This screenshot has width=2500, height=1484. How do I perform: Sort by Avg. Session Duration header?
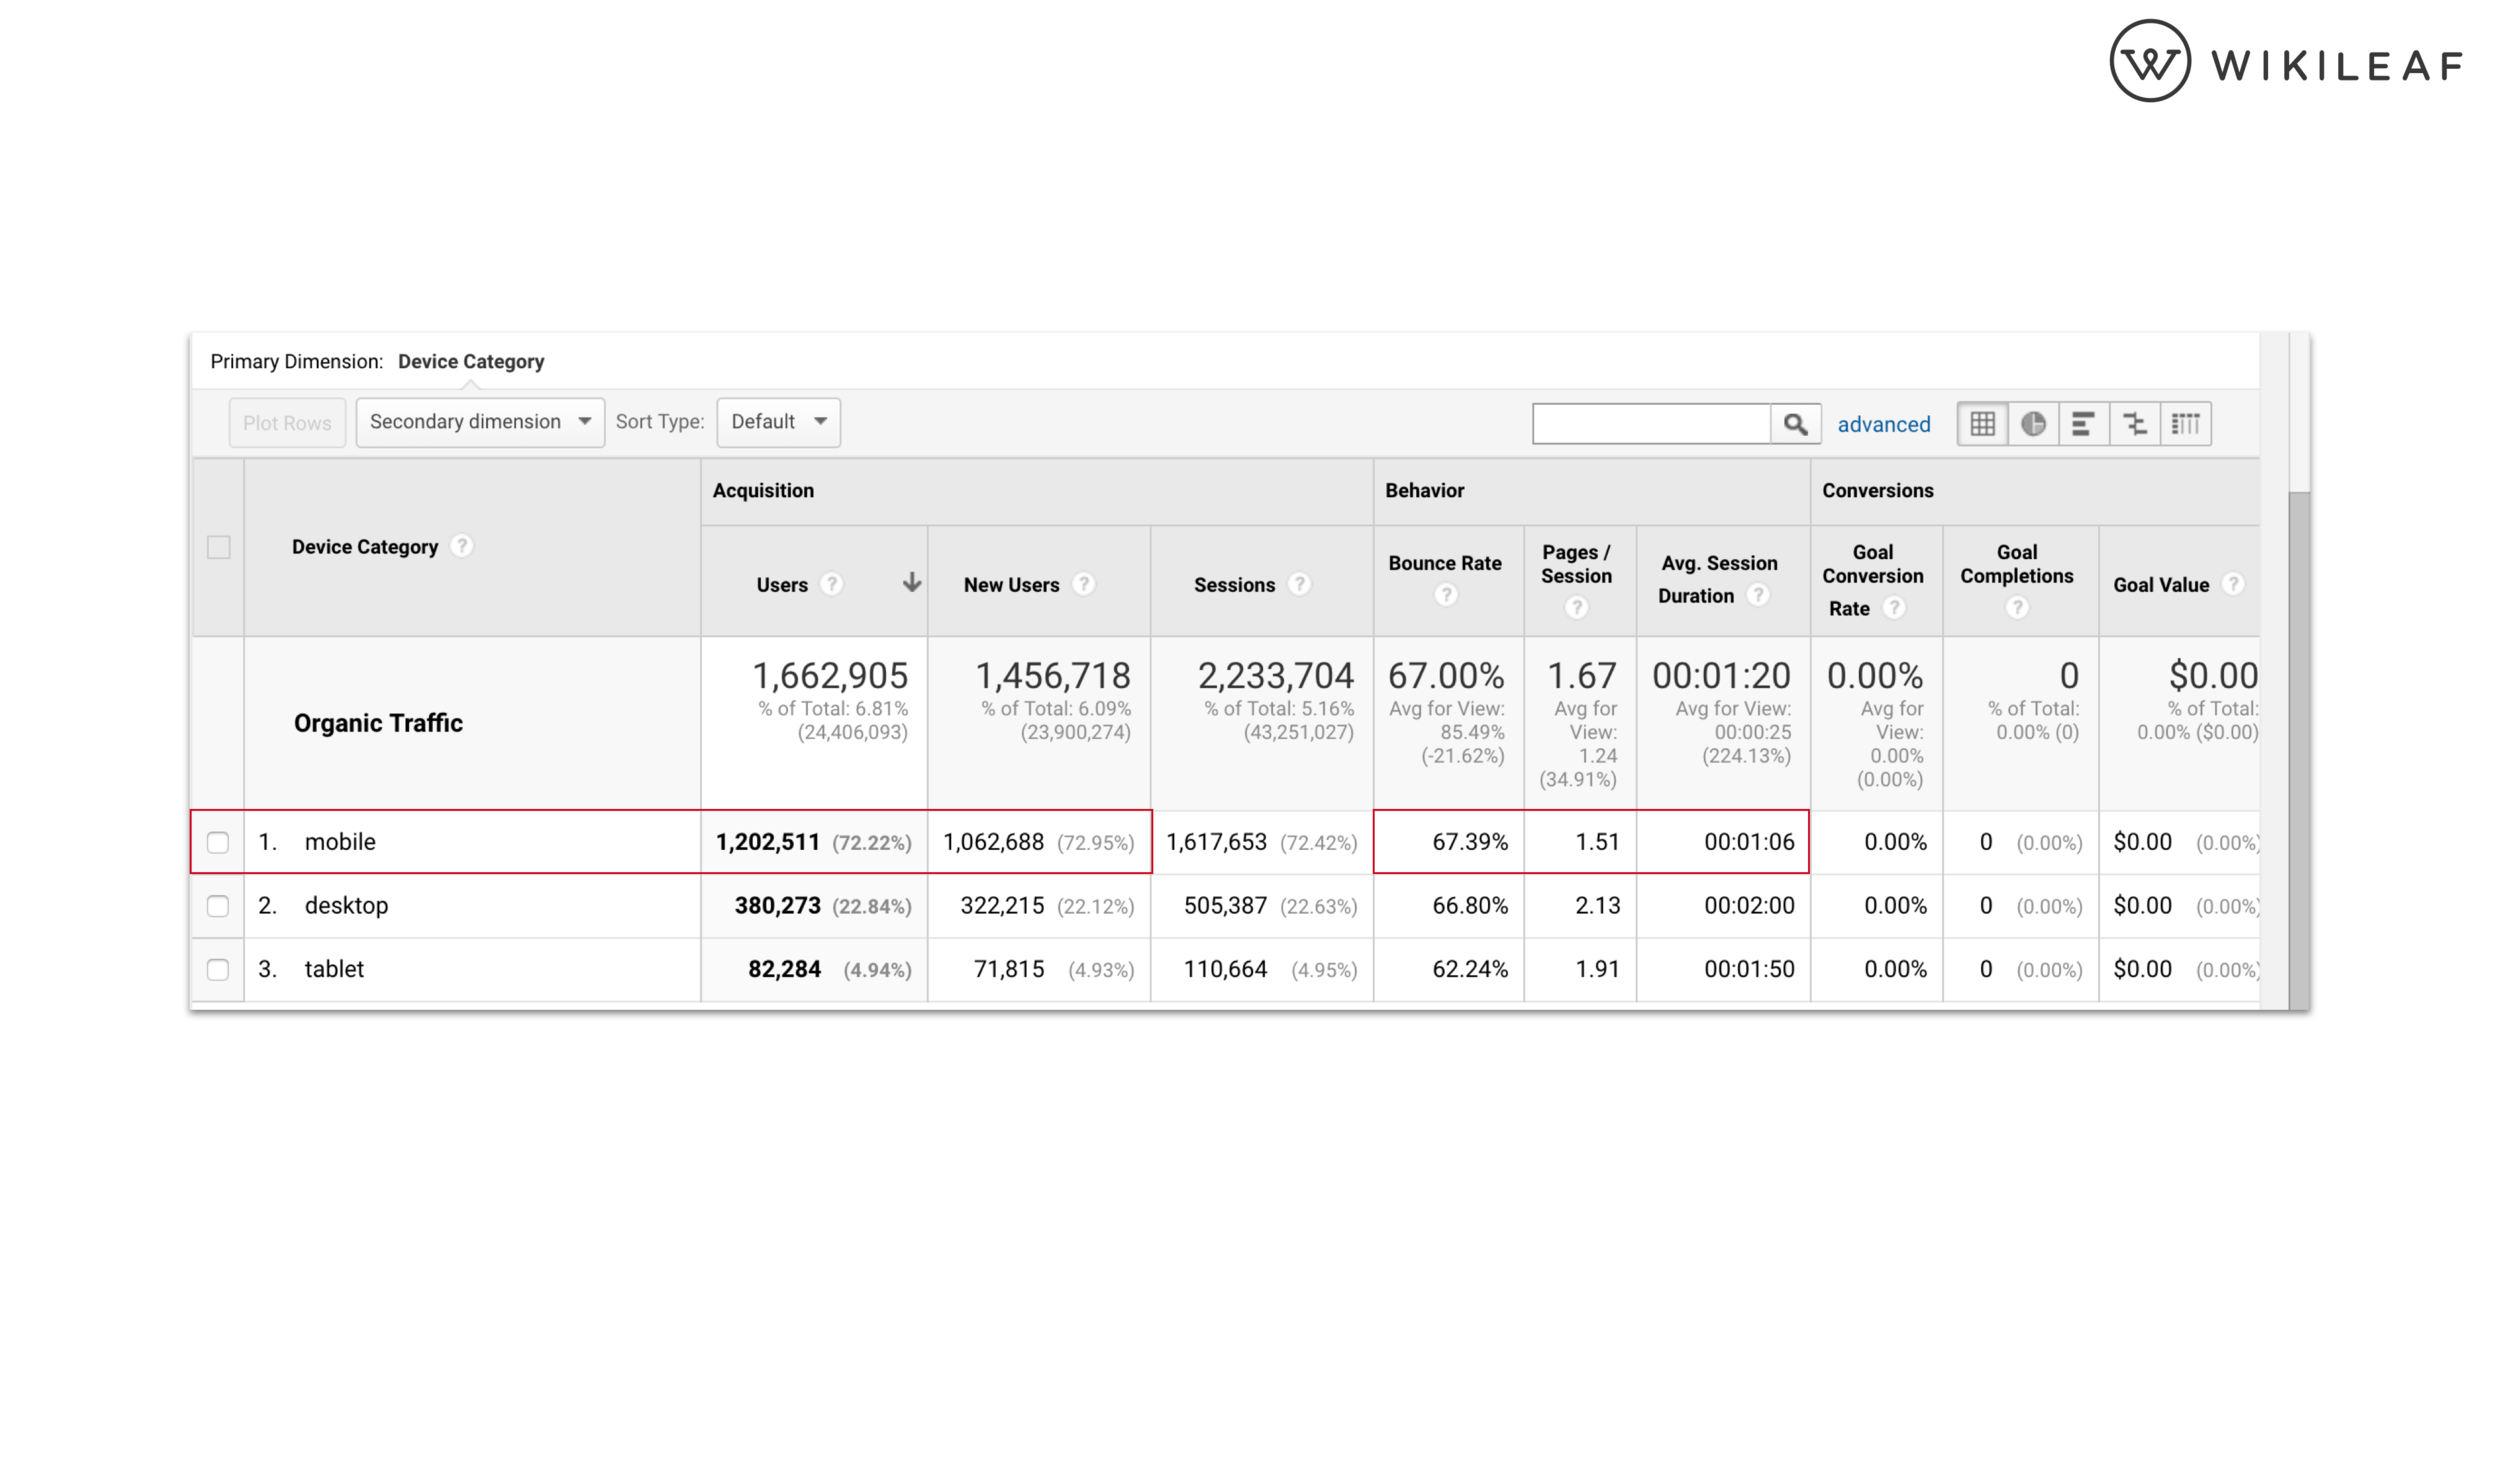click(1719, 579)
